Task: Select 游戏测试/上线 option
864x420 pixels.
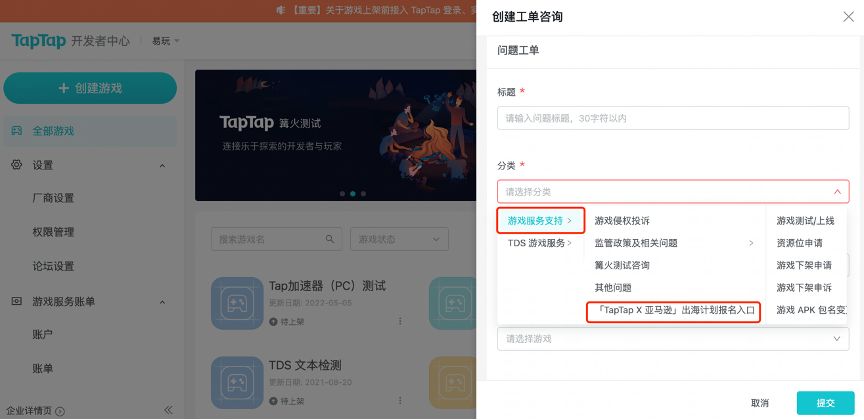Action: point(806,221)
